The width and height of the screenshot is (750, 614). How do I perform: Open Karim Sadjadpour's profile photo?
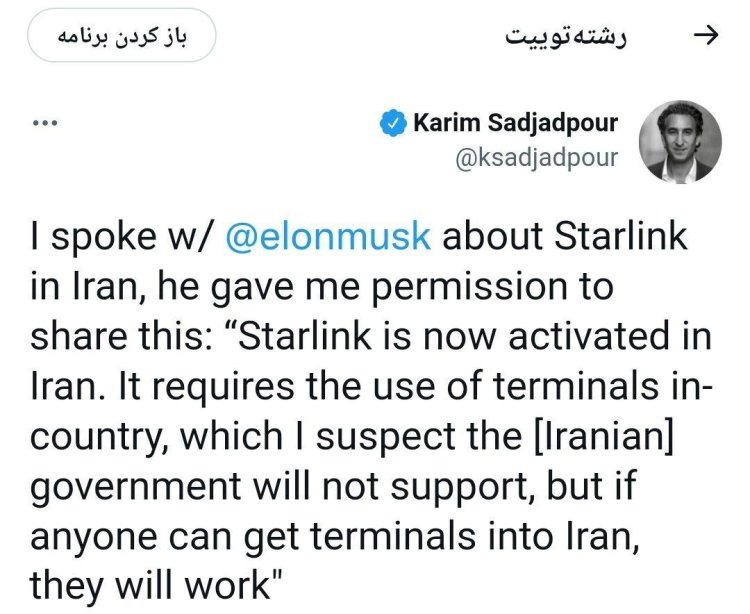click(x=680, y=142)
